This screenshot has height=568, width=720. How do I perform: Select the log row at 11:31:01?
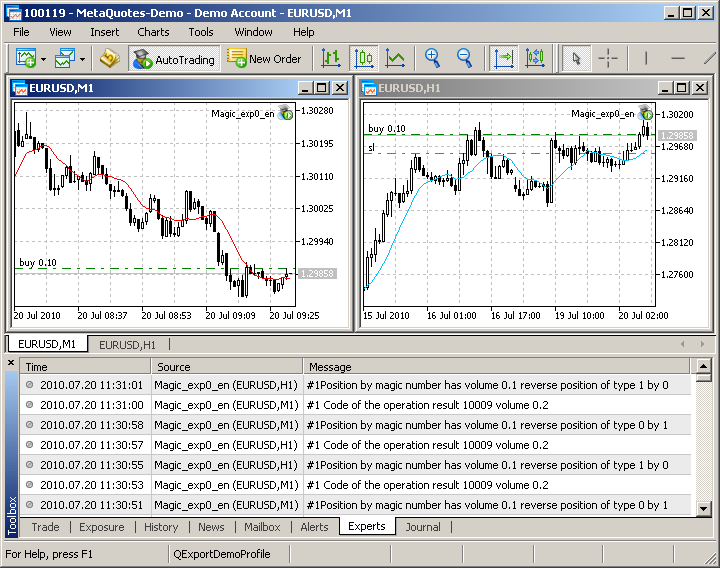[x=355, y=385]
